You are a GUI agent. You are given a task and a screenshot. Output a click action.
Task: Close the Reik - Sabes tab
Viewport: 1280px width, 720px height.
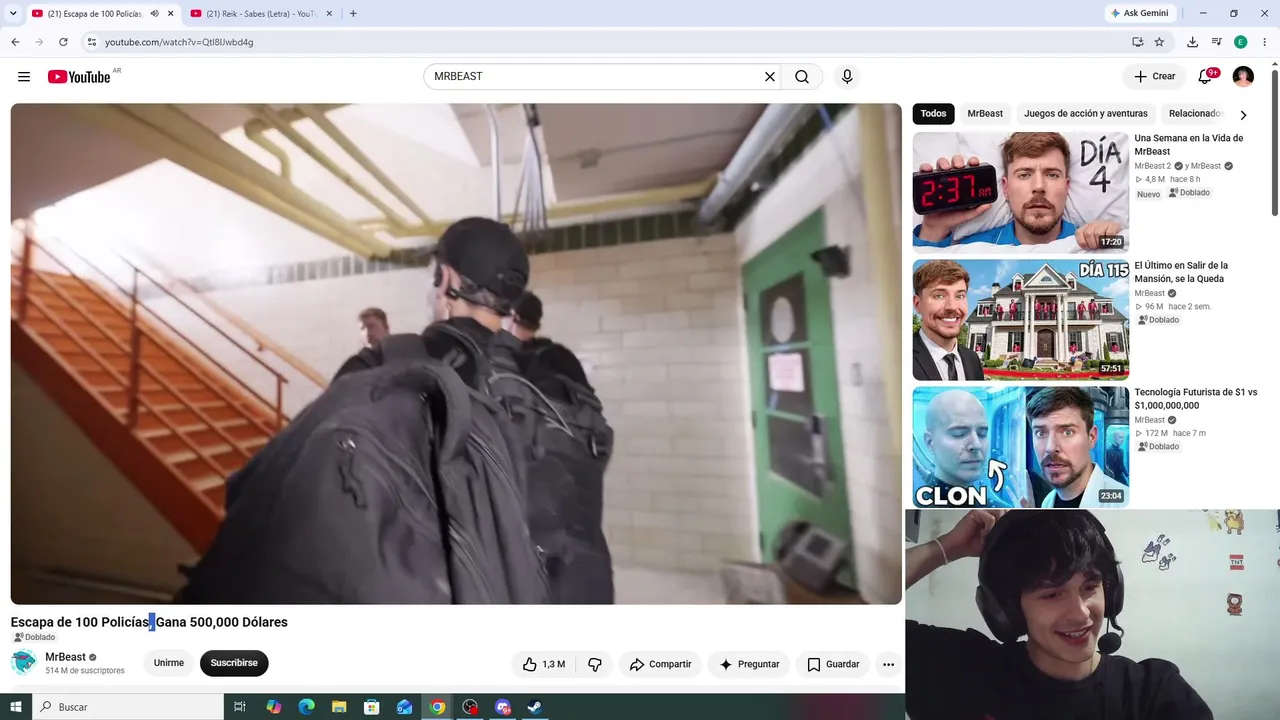329,14
